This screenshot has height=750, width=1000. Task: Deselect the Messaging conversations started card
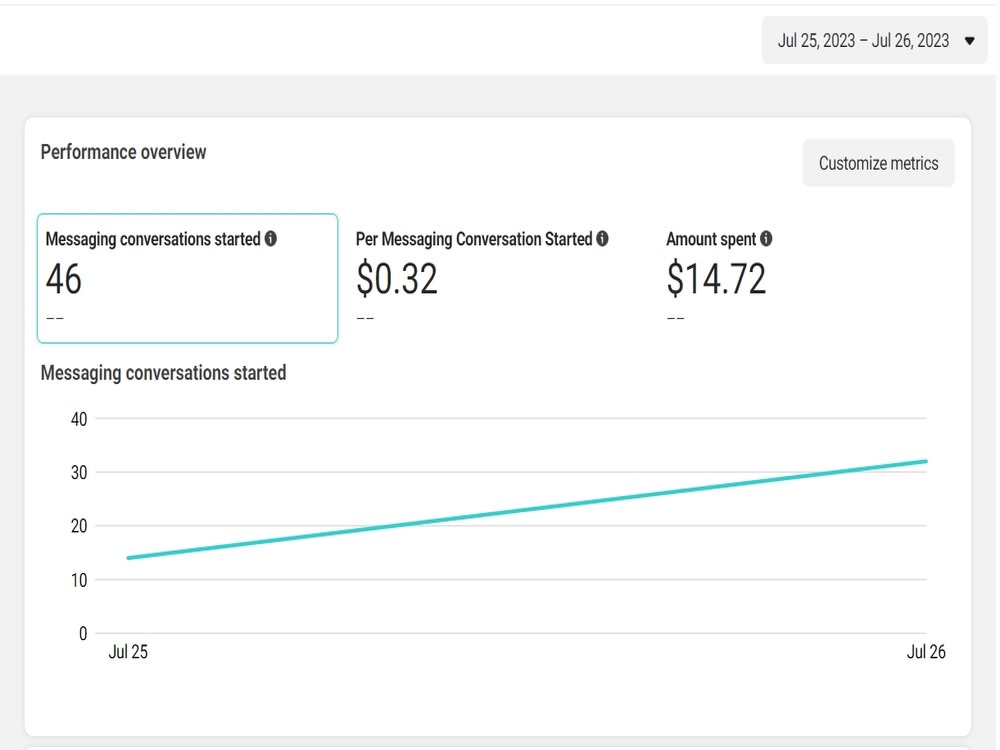click(187, 278)
